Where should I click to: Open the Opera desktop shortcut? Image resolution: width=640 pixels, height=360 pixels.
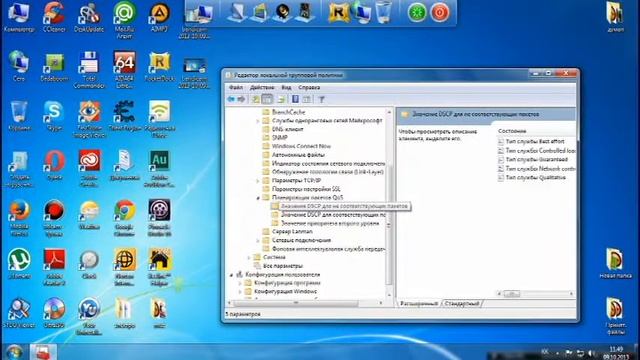pos(54,165)
